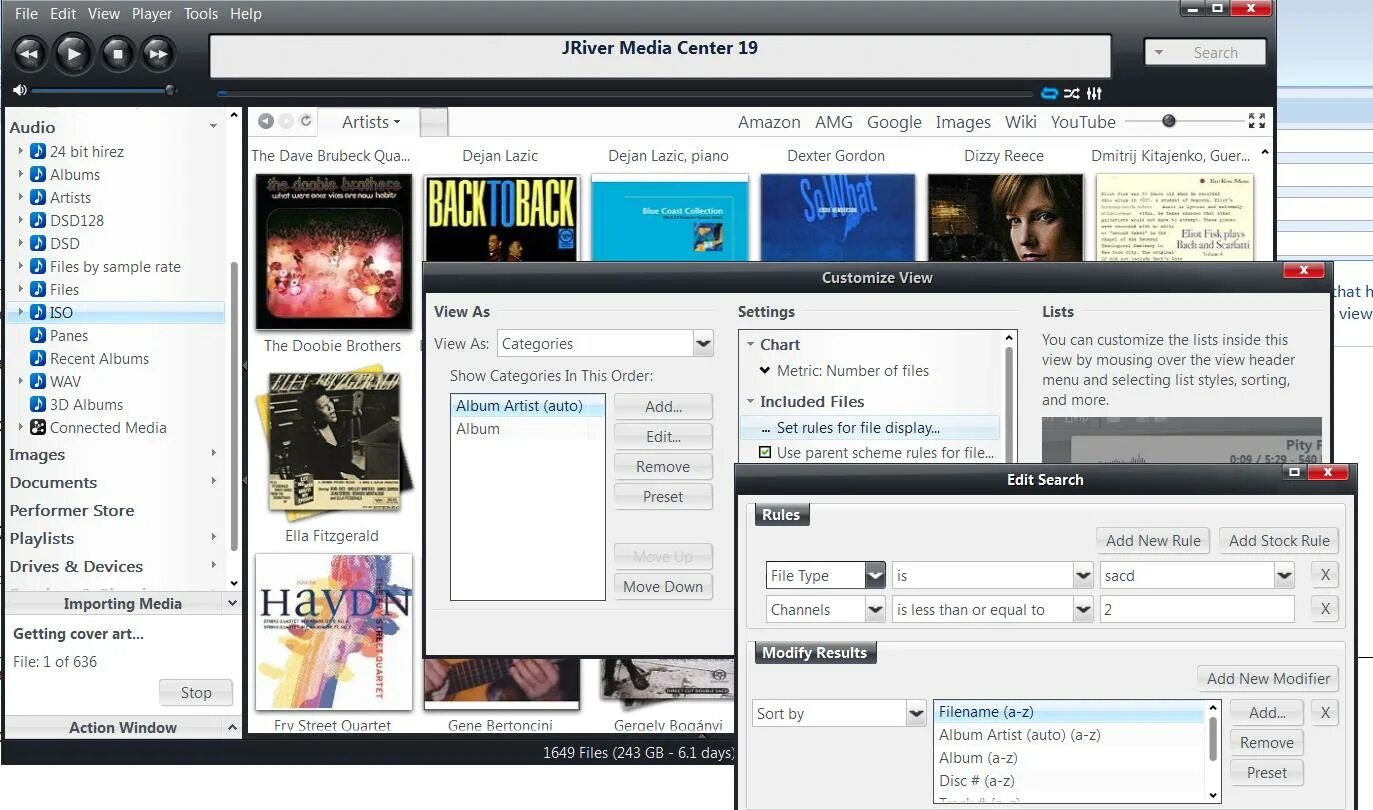The height and width of the screenshot is (810, 1373).
Task: Toggle Use parent scheme rules checkbox
Action: coord(765,452)
